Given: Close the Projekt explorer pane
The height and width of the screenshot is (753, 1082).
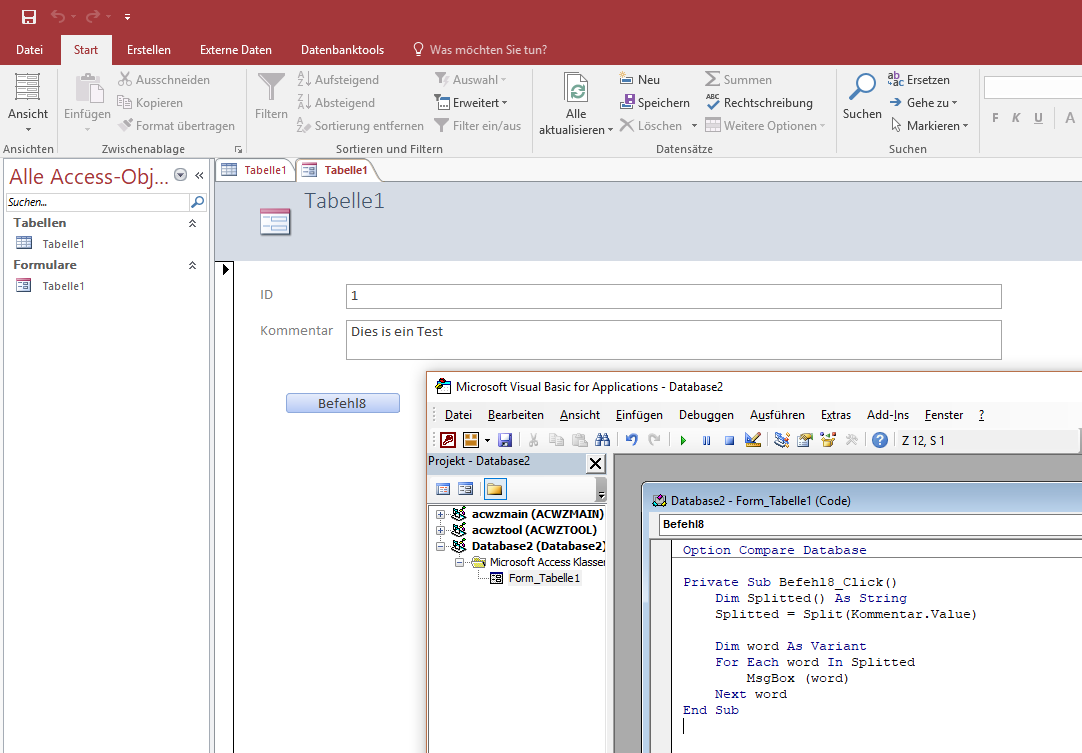Looking at the screenshot, I should point(596,463).
